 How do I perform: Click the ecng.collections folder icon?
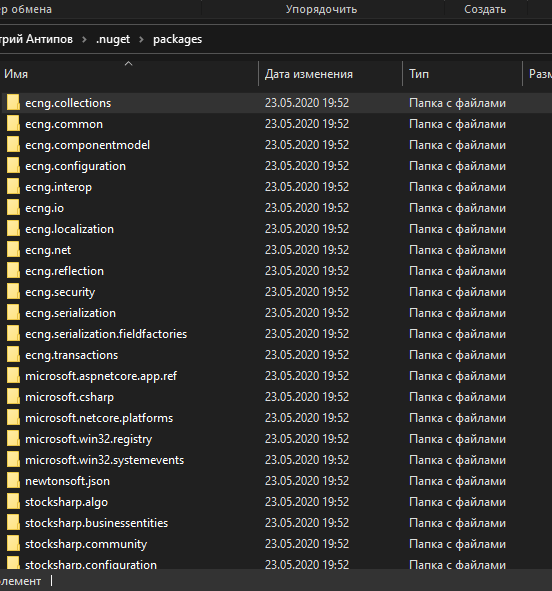[13, 103]
